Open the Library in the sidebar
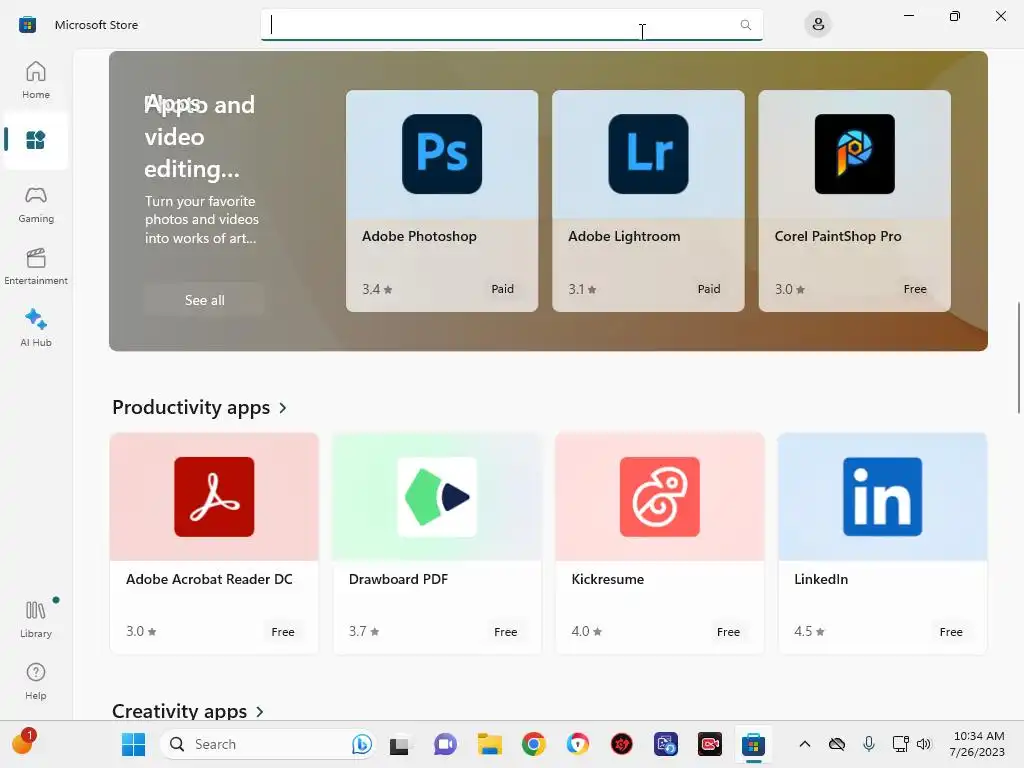This screenshot has width=1024, height=768. (x=36, y=619)
